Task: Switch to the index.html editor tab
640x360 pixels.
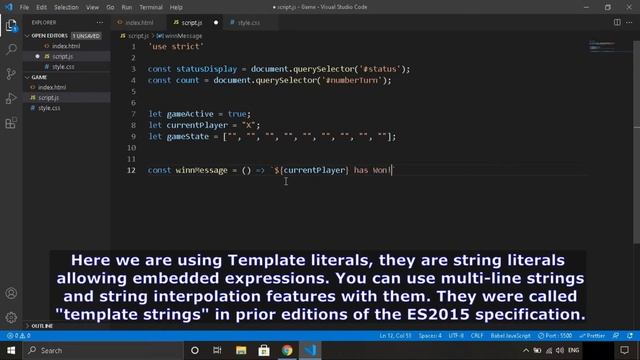Action: (139, 22)
